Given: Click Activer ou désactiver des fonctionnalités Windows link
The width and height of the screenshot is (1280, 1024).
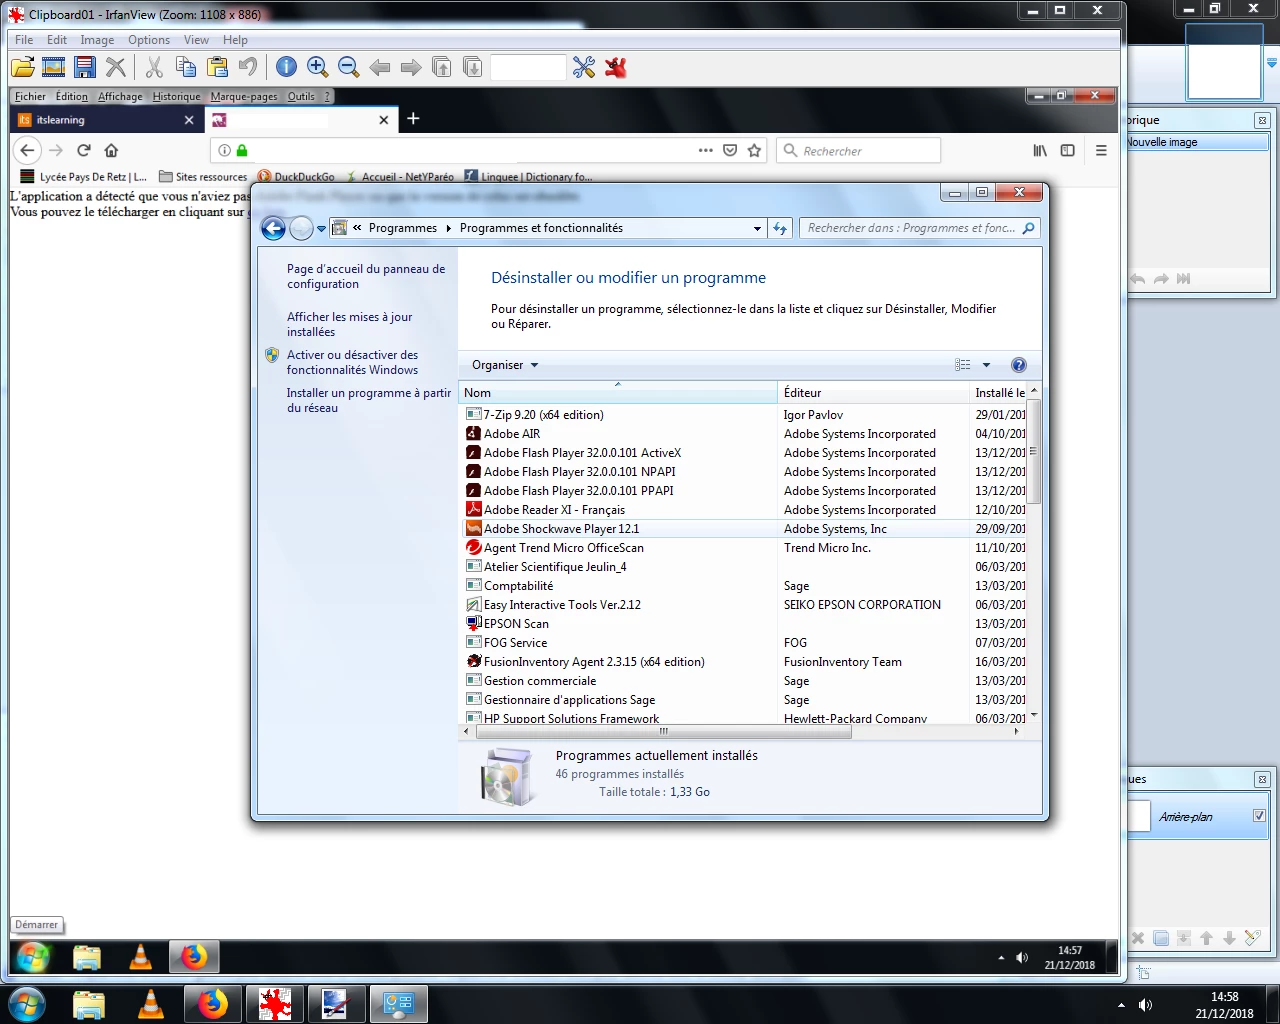Looking at the screenshot, I should click(x=352, y=362).
